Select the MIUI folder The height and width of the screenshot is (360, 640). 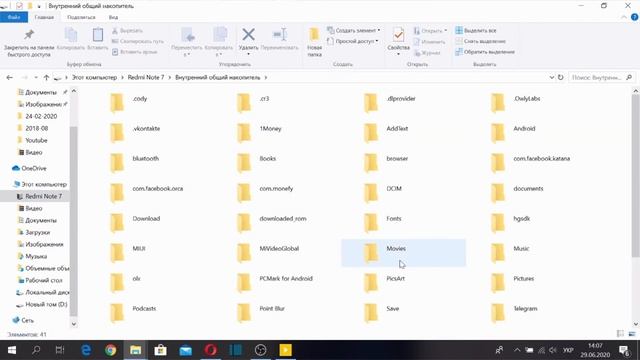click(128, 253)
